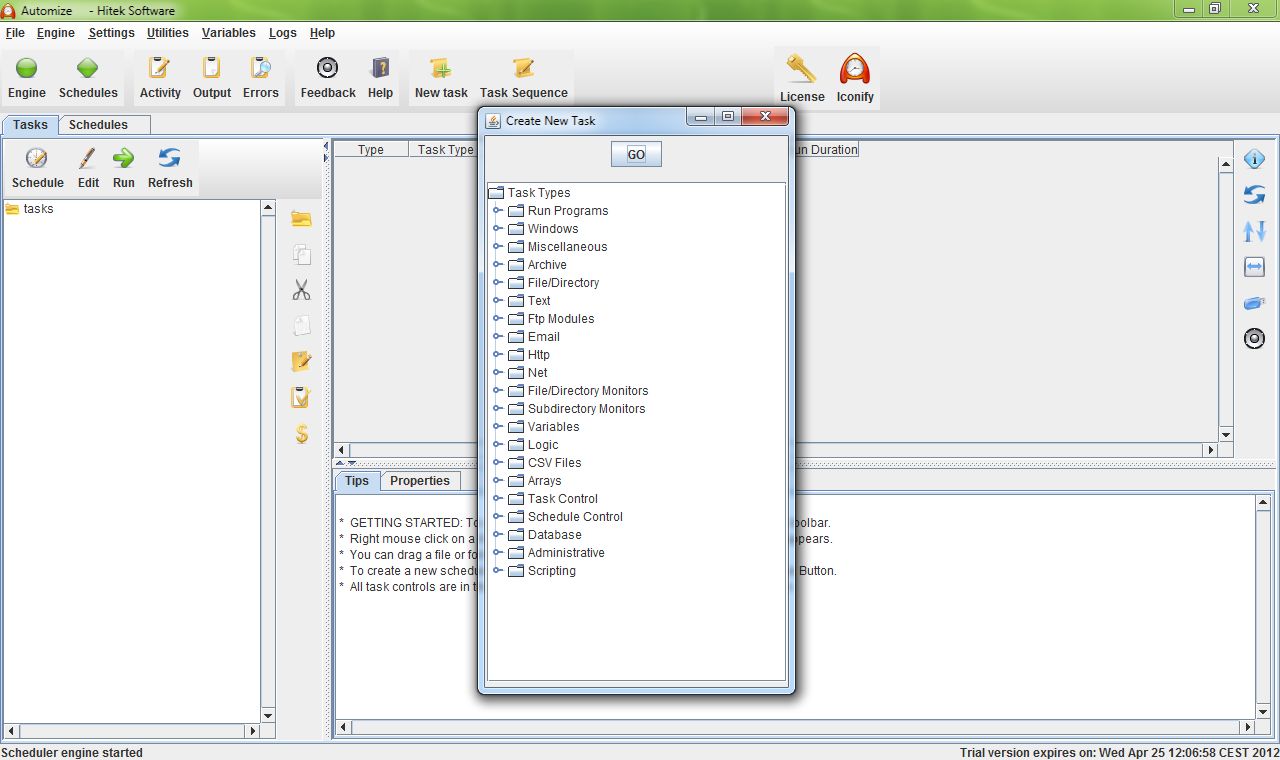Screen dimensions: 1280x760
Task: Expand the Ftp Modules node
Action: tap(498, 319)
